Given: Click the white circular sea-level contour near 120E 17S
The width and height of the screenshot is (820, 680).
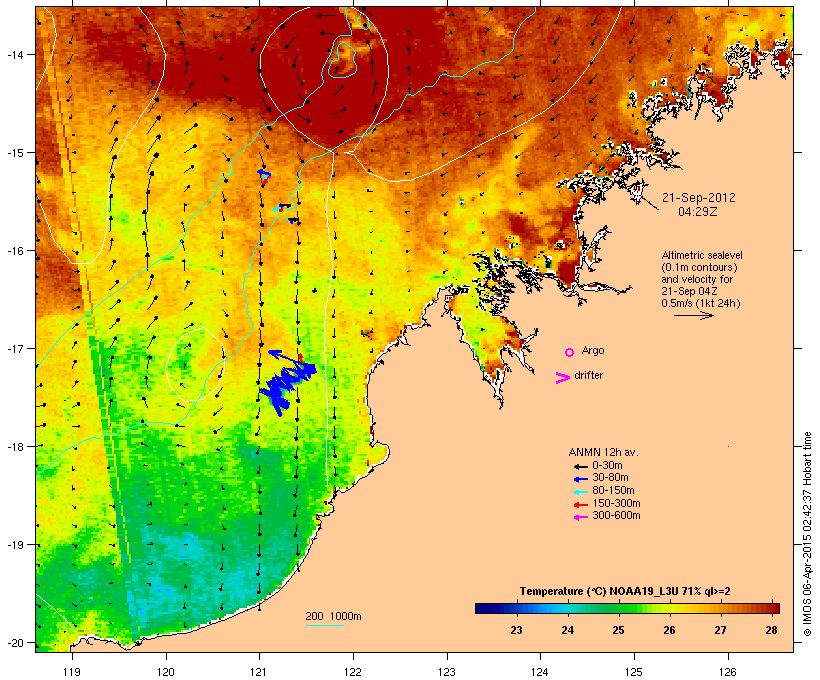Looking at the screenshot, I should [x=196, y=365].
